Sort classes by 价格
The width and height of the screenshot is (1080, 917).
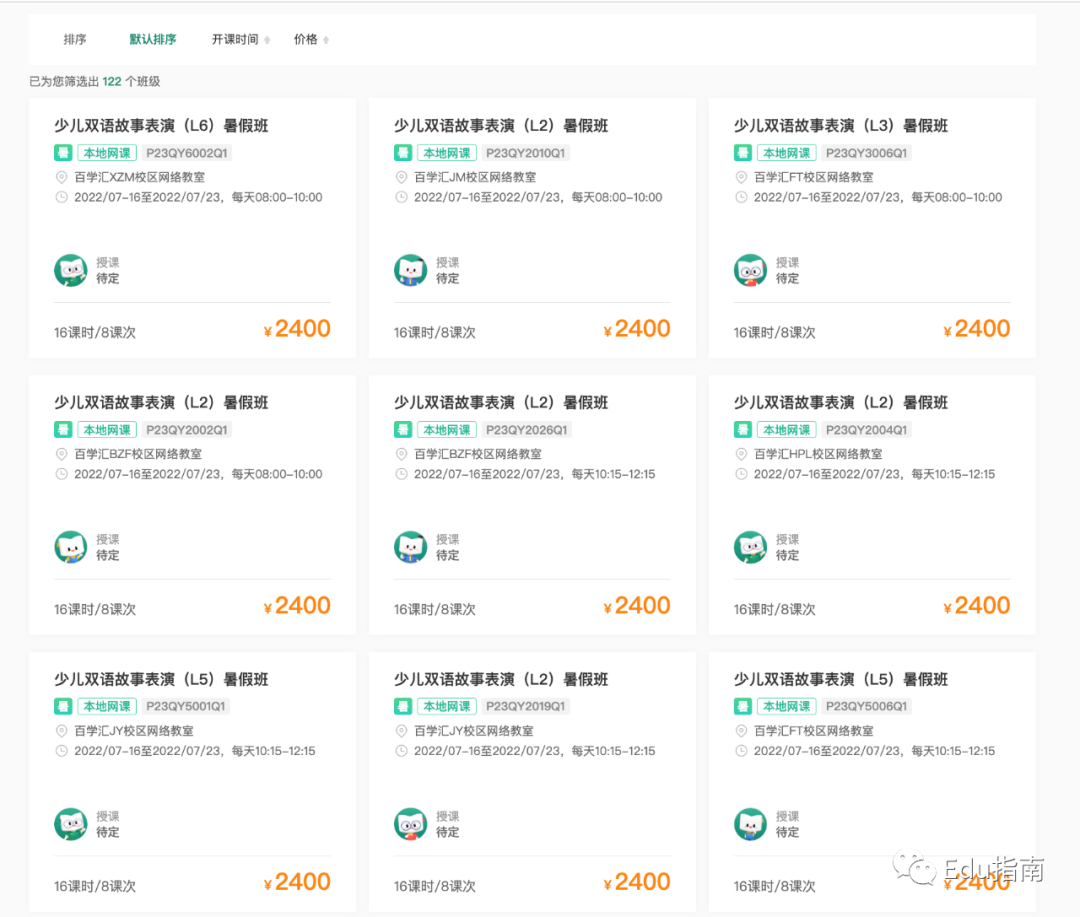tap(306, 40)
